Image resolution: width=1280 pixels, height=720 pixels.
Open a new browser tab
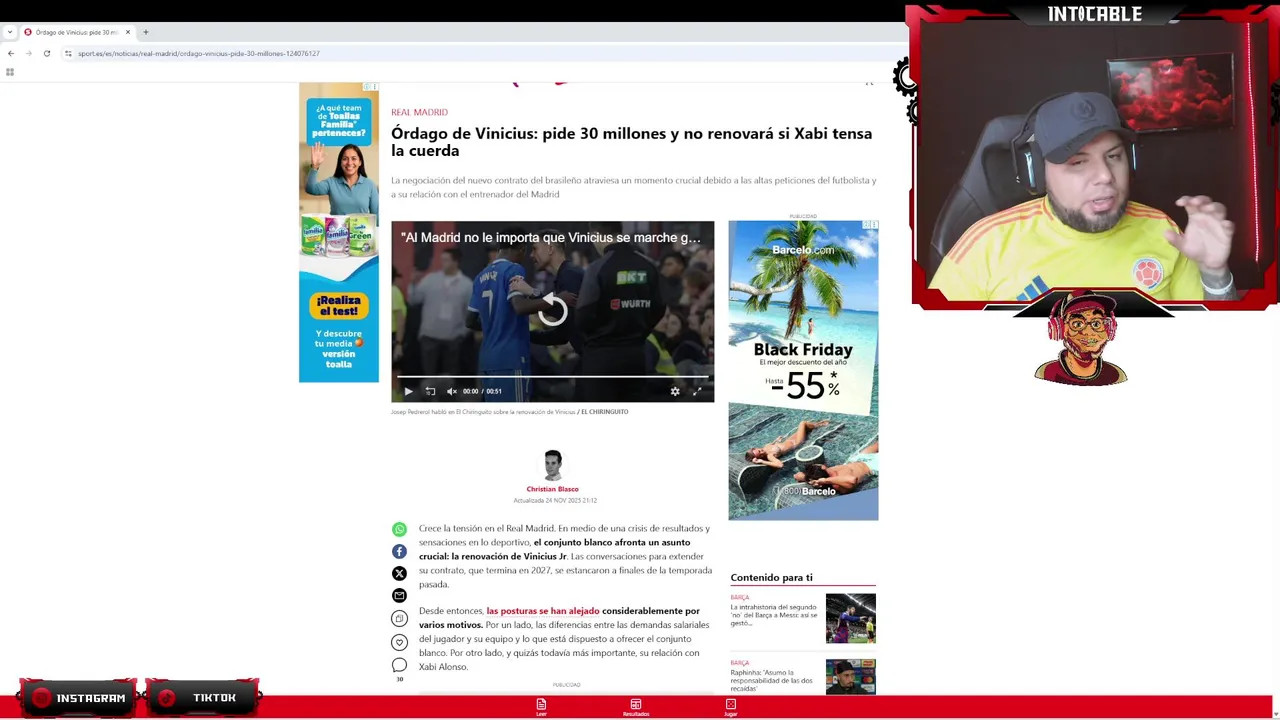[x=146, y=32]
